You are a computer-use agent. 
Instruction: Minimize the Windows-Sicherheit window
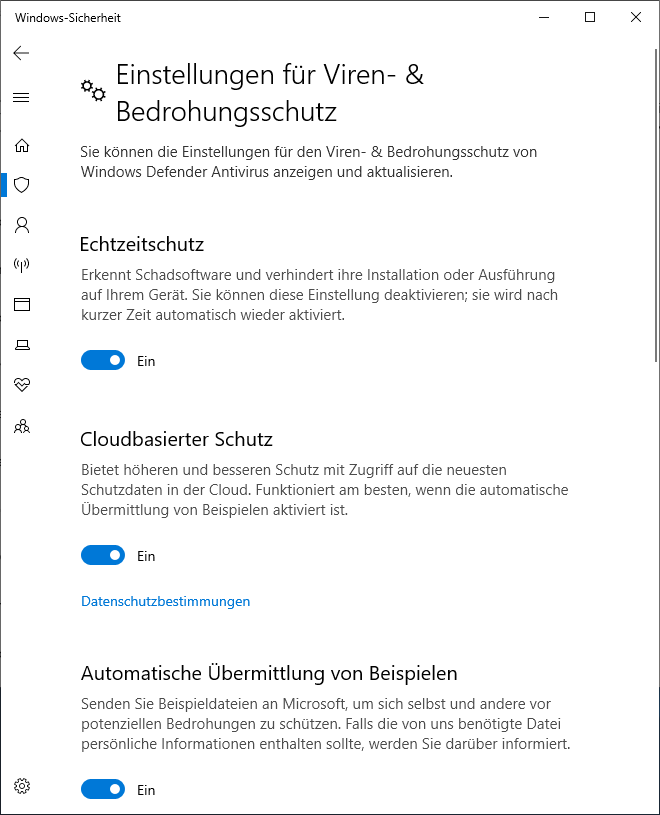point(544,17)
